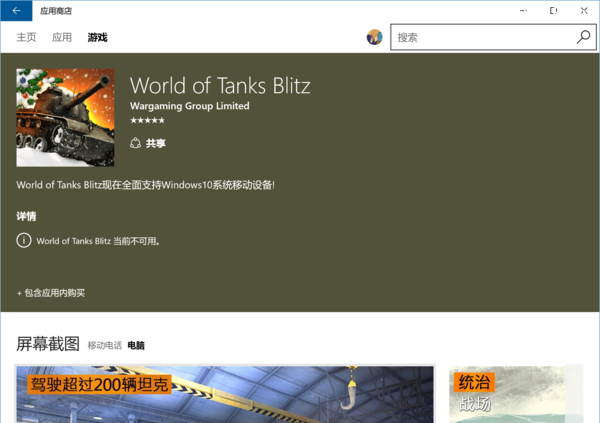This screenshot has height=423, width=600.
Task: Click the five-star rating
Action: pyautogui.click(x=147, y=120)
